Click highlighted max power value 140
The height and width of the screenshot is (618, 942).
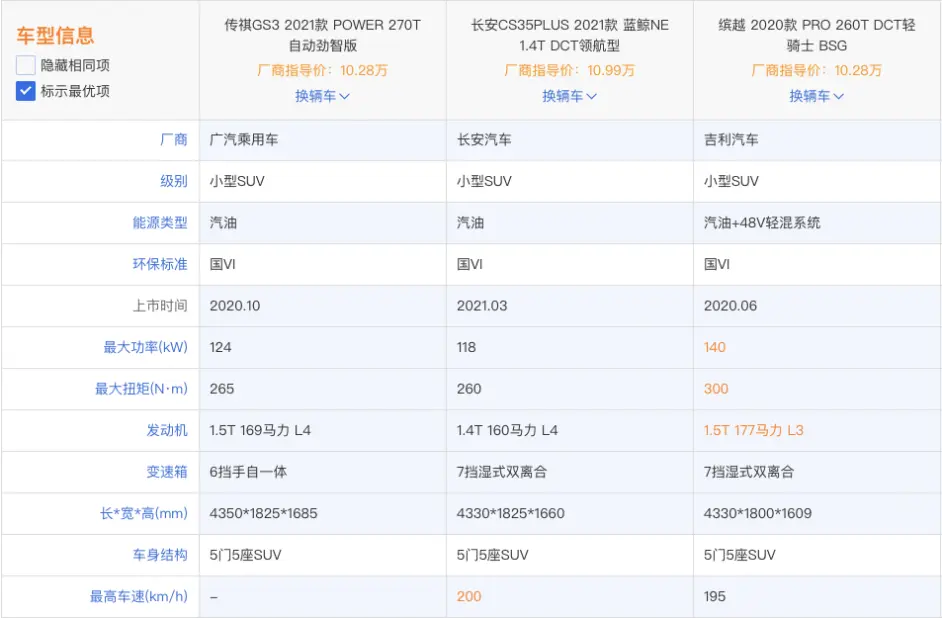pos(715,347)
